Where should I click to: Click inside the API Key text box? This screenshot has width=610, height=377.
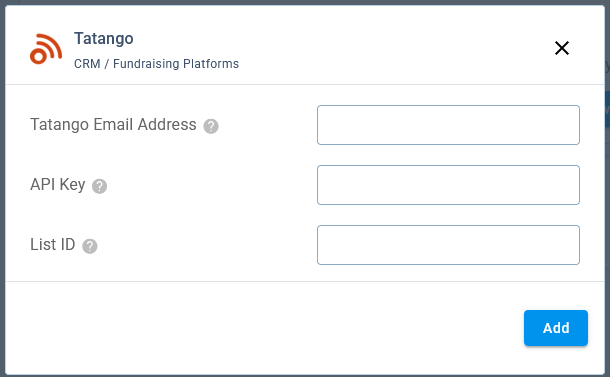(448, 185)
